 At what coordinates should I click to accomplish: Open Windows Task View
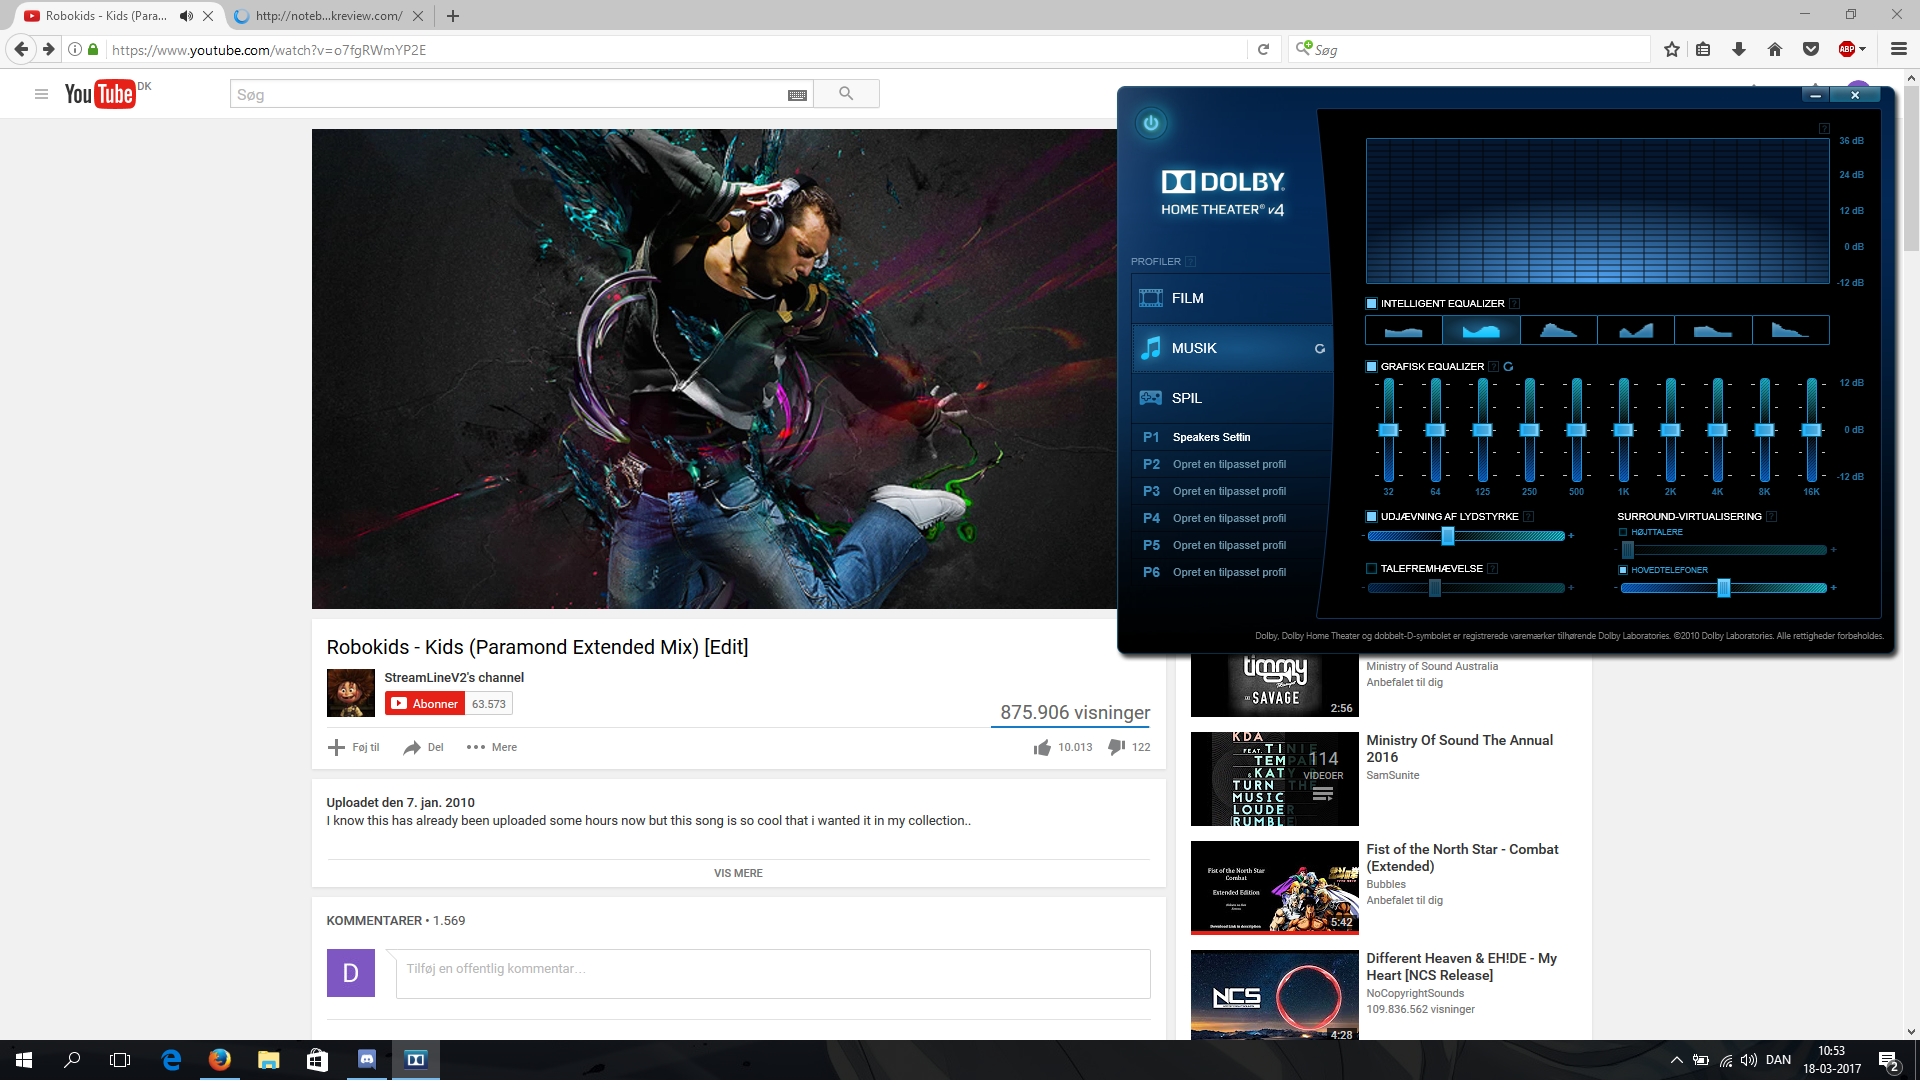(x=120, y=1059)
